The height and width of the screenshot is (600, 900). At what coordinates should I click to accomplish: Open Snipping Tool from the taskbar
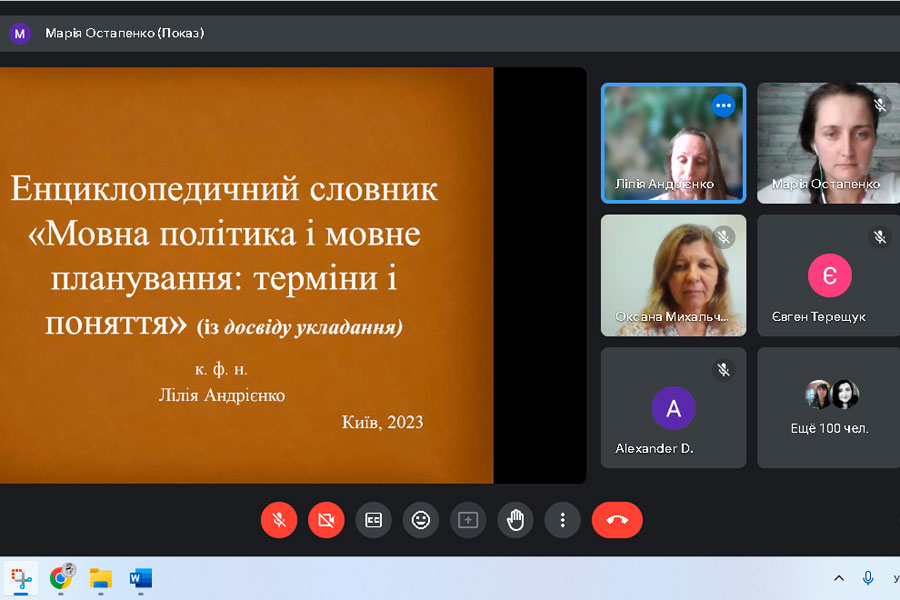(20, 578)
